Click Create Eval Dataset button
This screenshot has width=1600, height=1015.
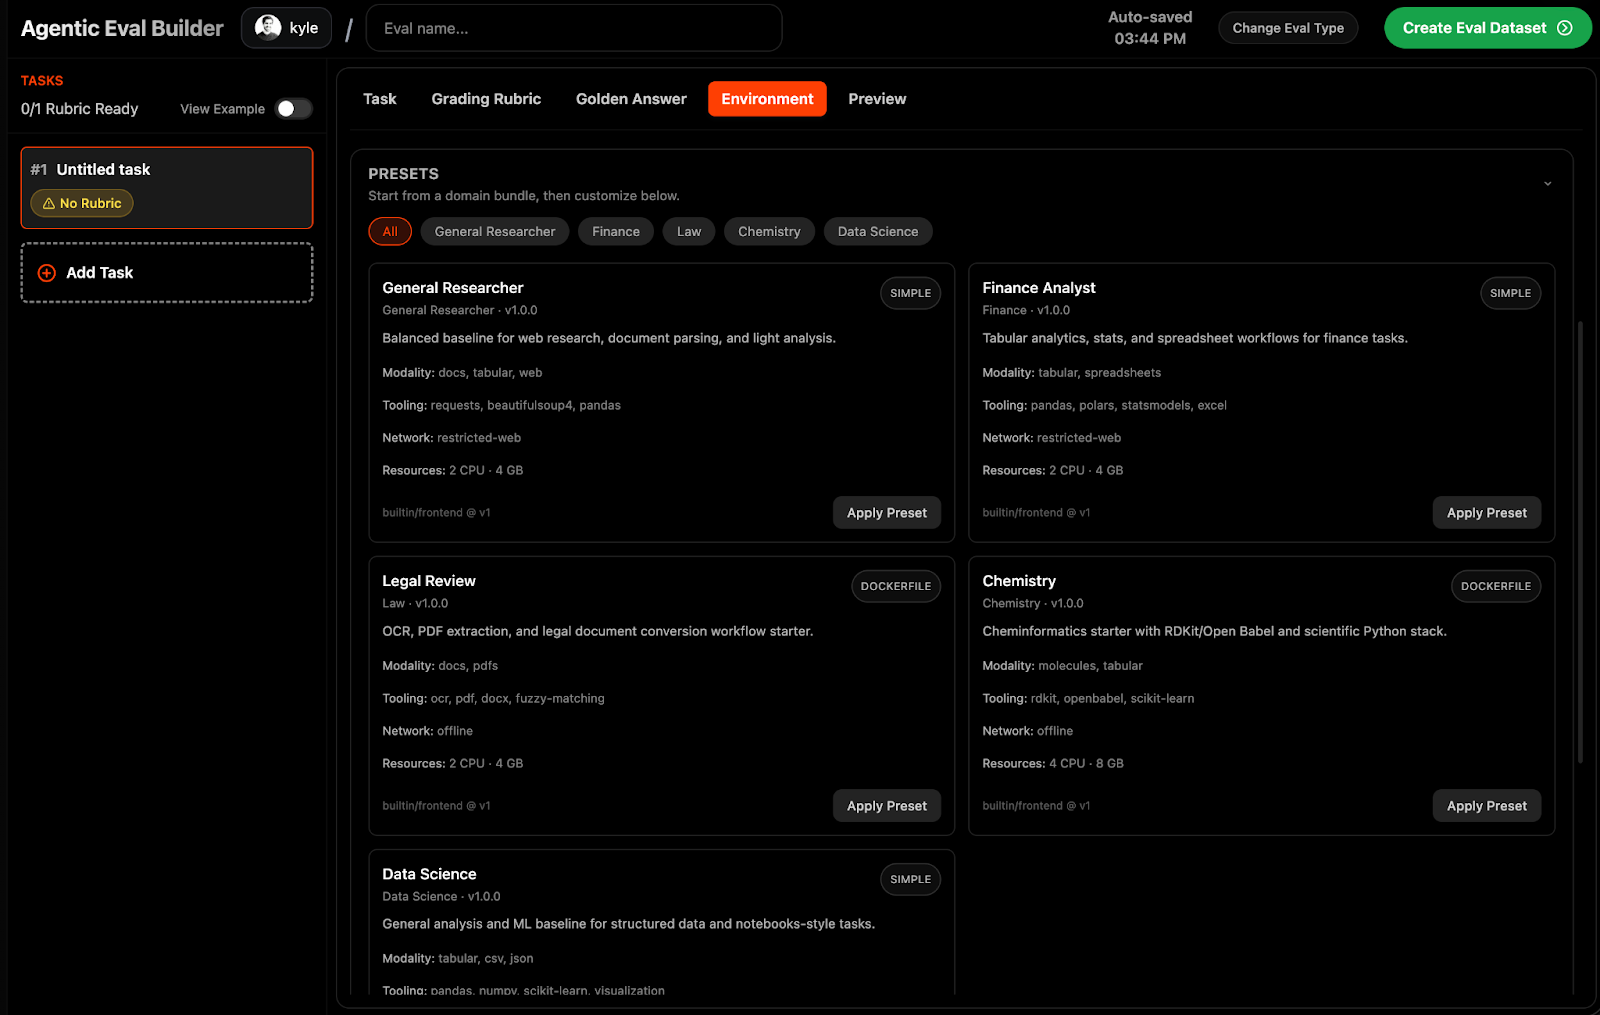coord(1488,28)
